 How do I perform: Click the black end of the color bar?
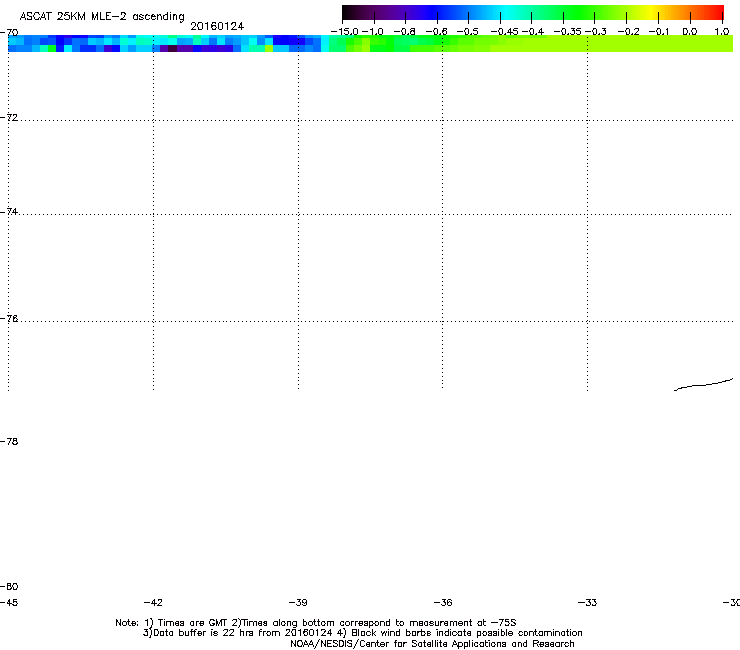point(348,12)
